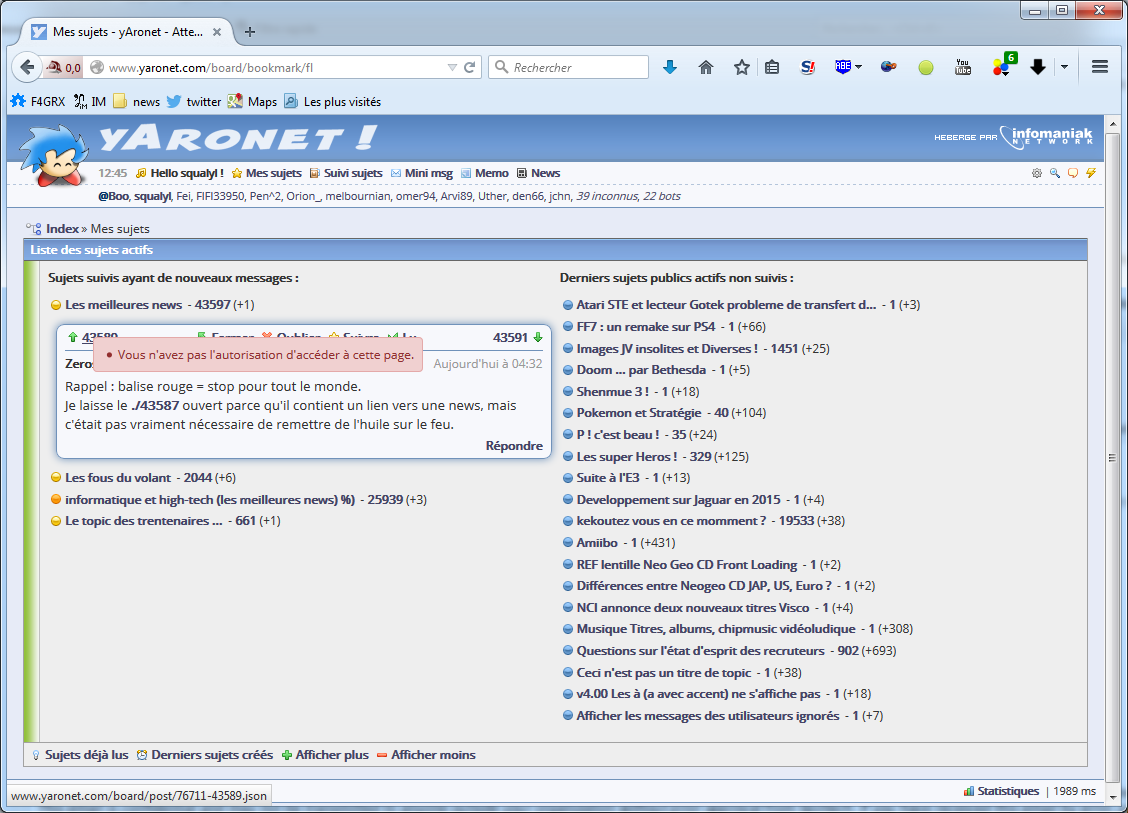The width and height of the screenshot is (1128, 813).
Task: Click the Firefox home icon
Action: [706, 67]
